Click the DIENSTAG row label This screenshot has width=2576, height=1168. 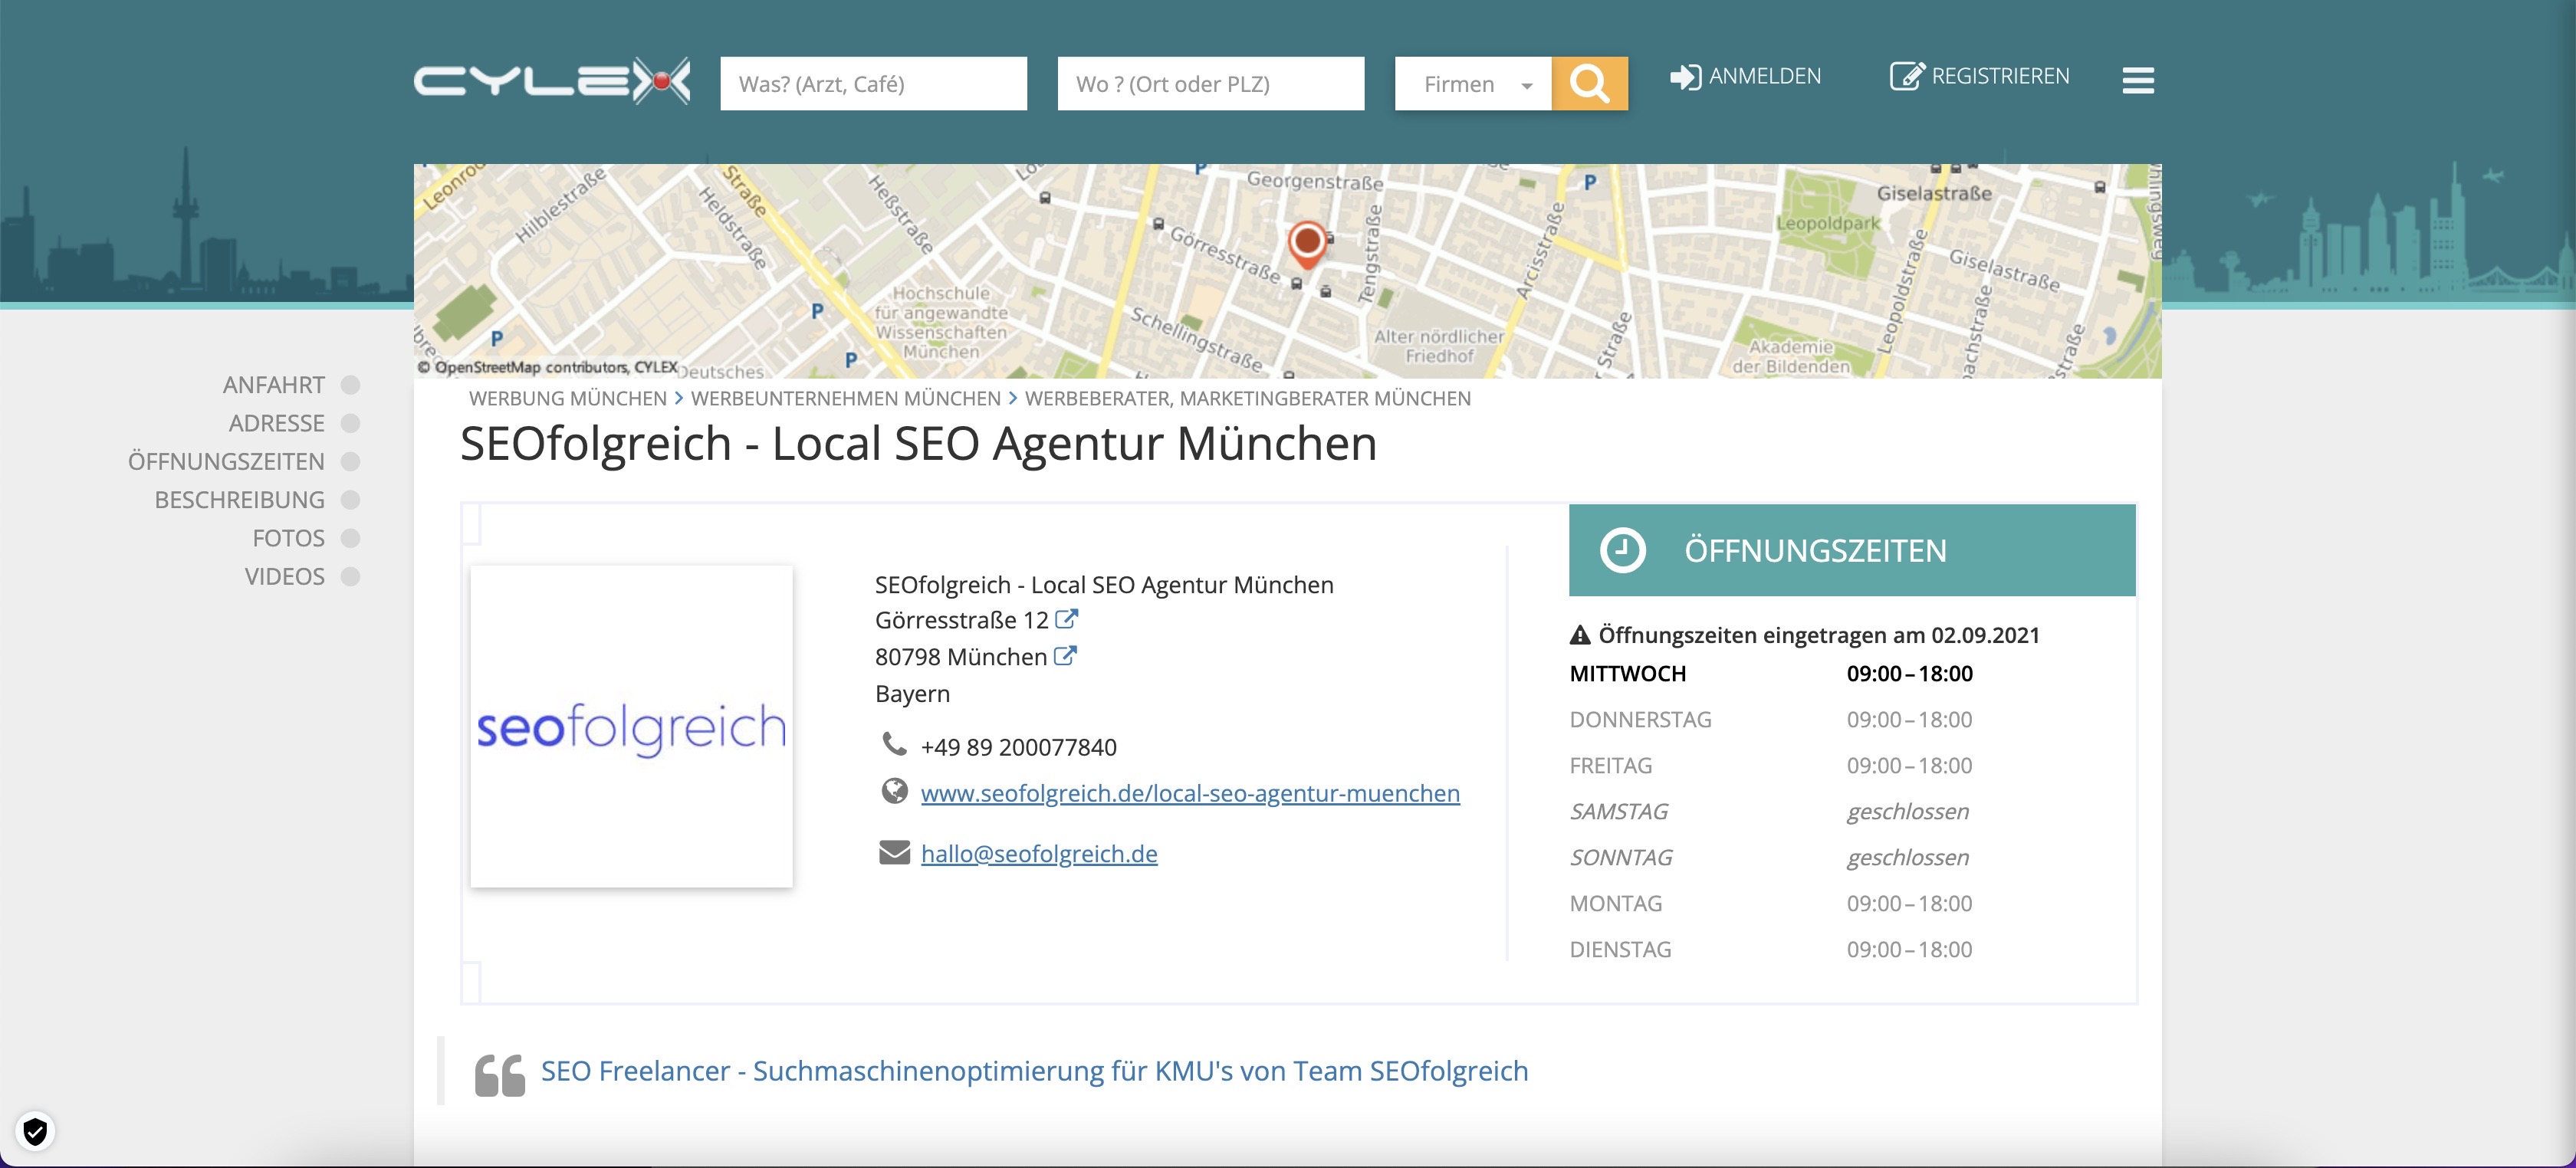[1620, 949]
